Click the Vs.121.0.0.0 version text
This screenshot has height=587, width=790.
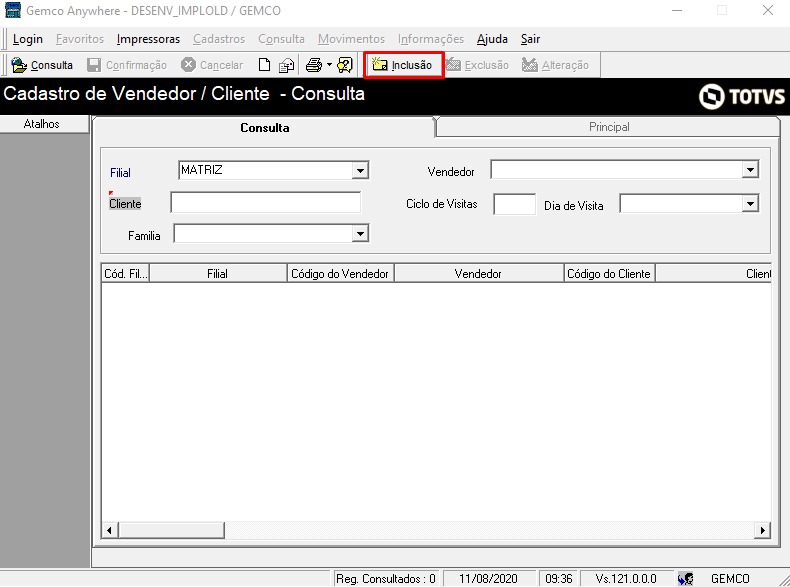pyautogui.click(x=626, y=578)
